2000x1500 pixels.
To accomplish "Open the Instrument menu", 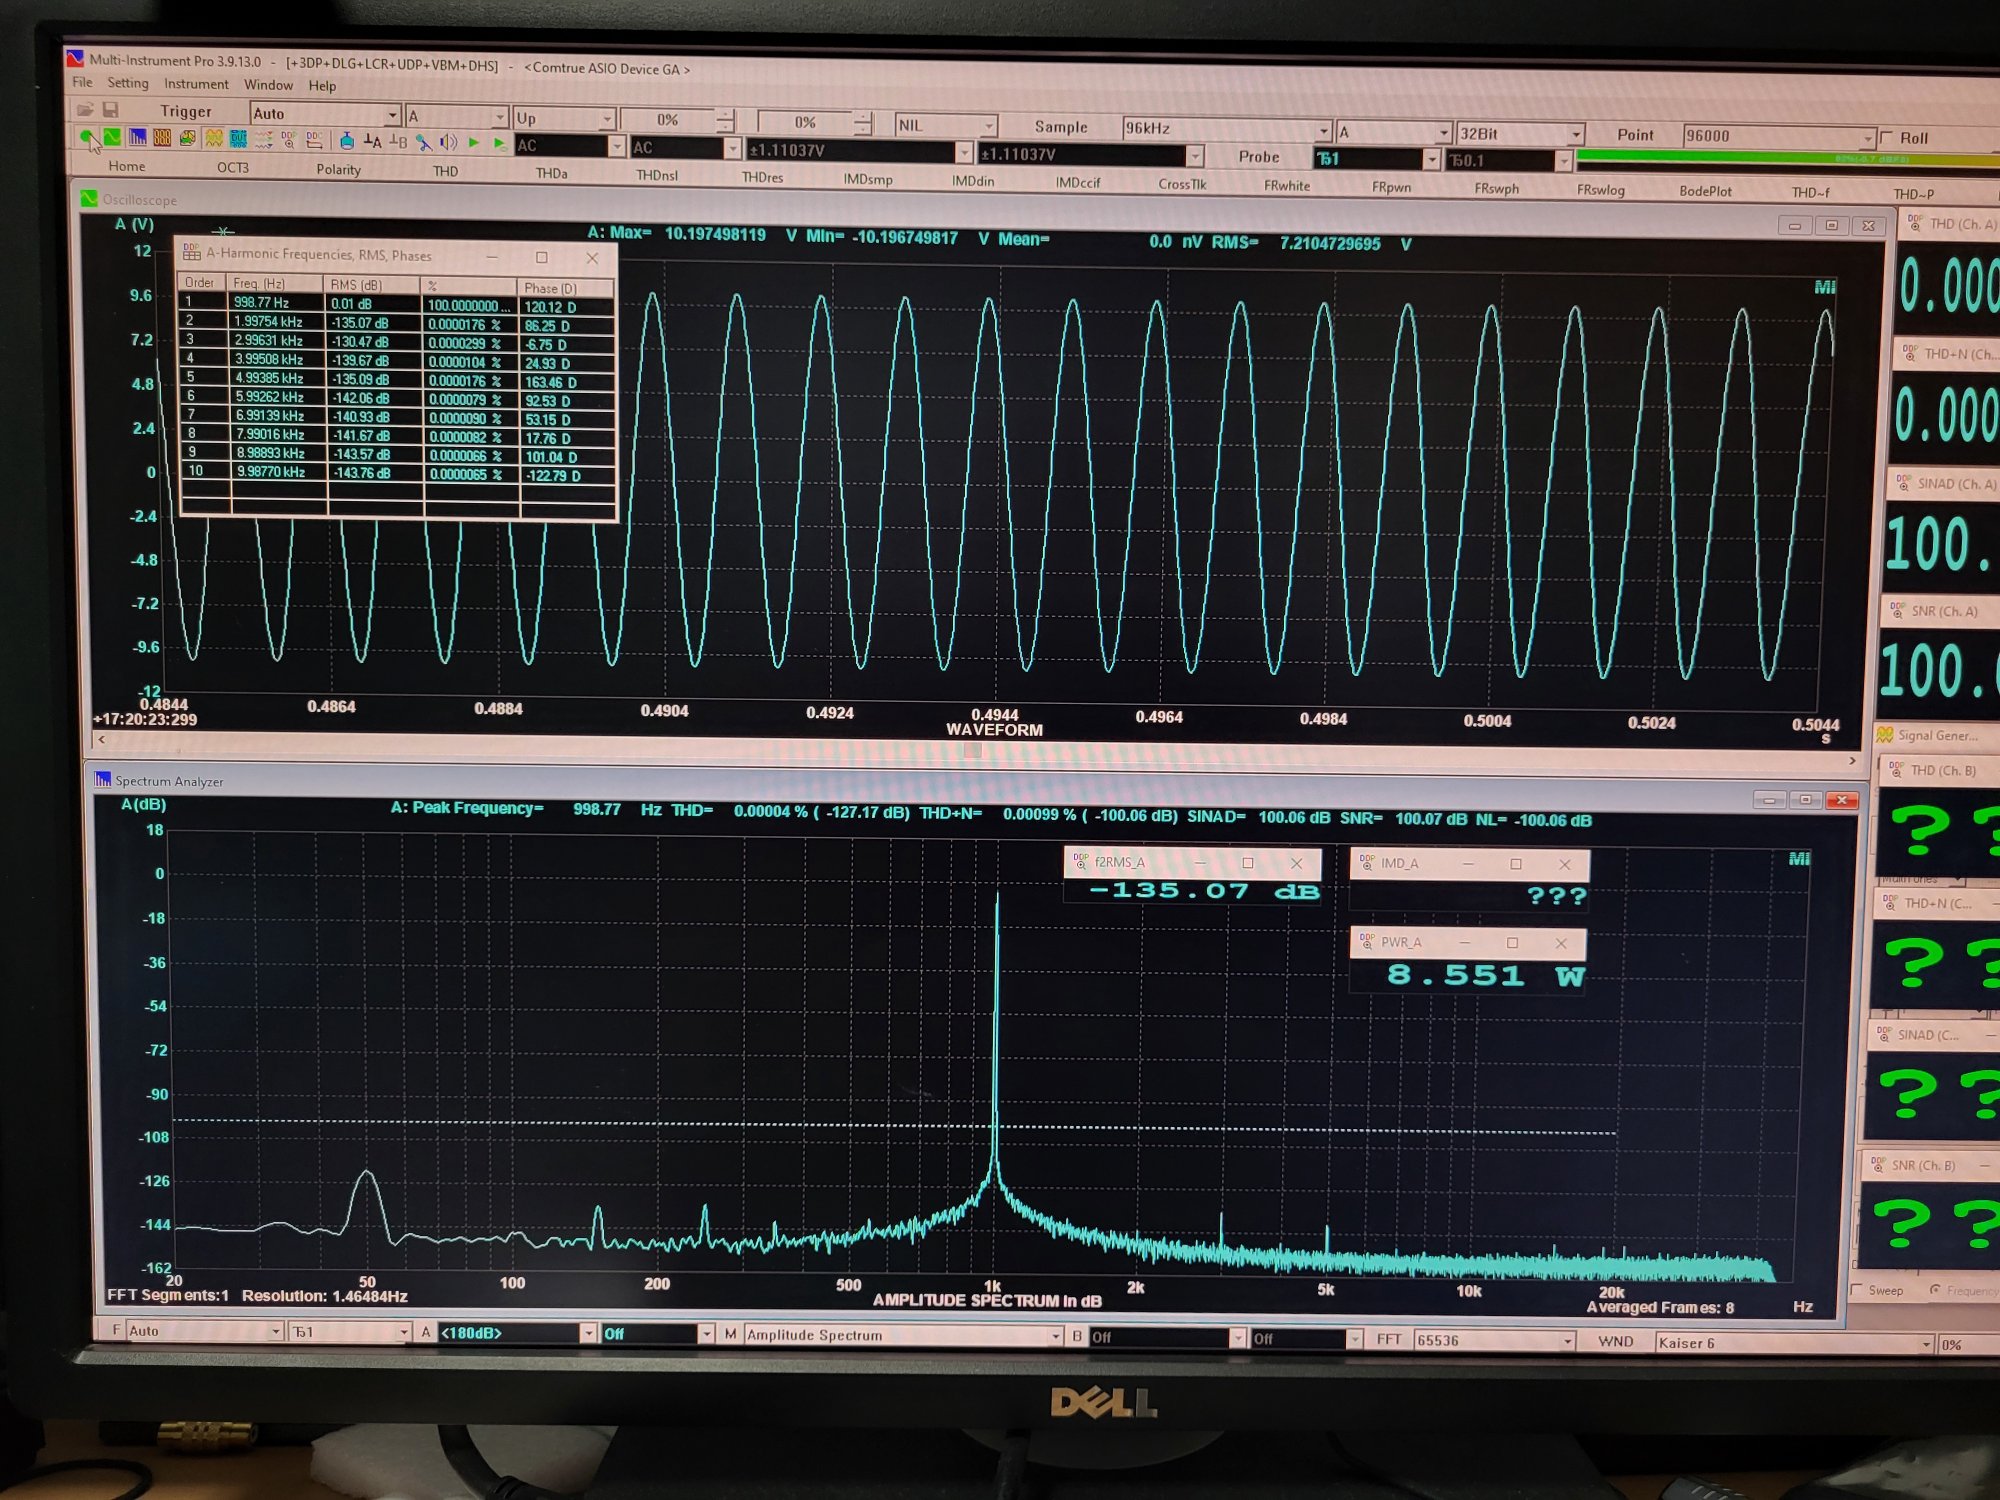I will (x=196, y=84).
